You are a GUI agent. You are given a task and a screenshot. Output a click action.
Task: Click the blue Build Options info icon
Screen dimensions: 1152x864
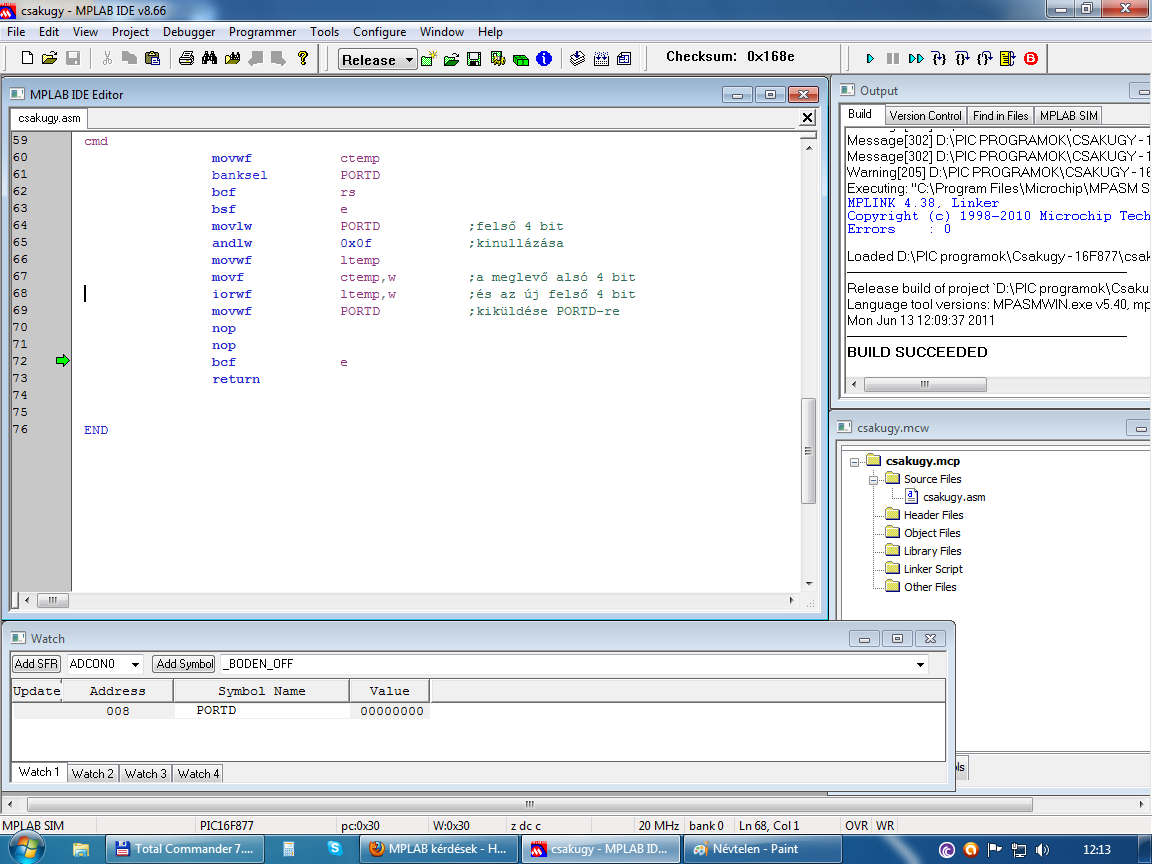click(544, 59)
